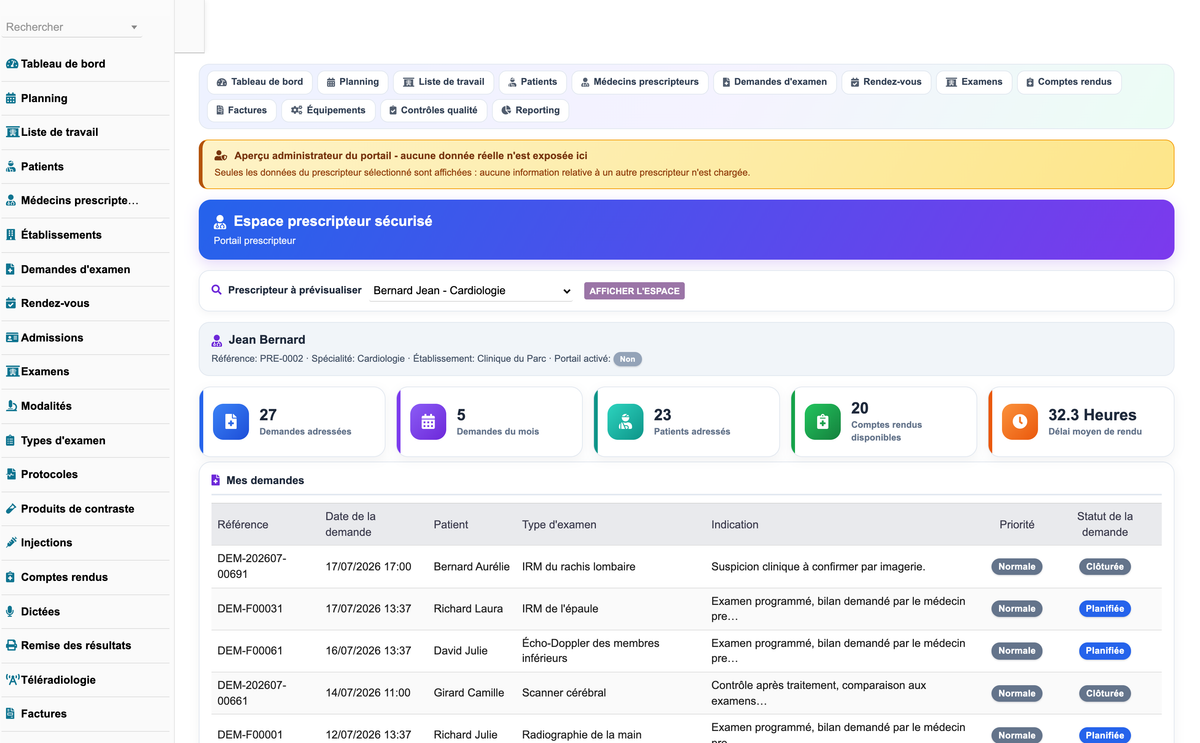Click the blue Demandes adressées card icon
The image size is (1200, 743).
[x=231, y=422]
